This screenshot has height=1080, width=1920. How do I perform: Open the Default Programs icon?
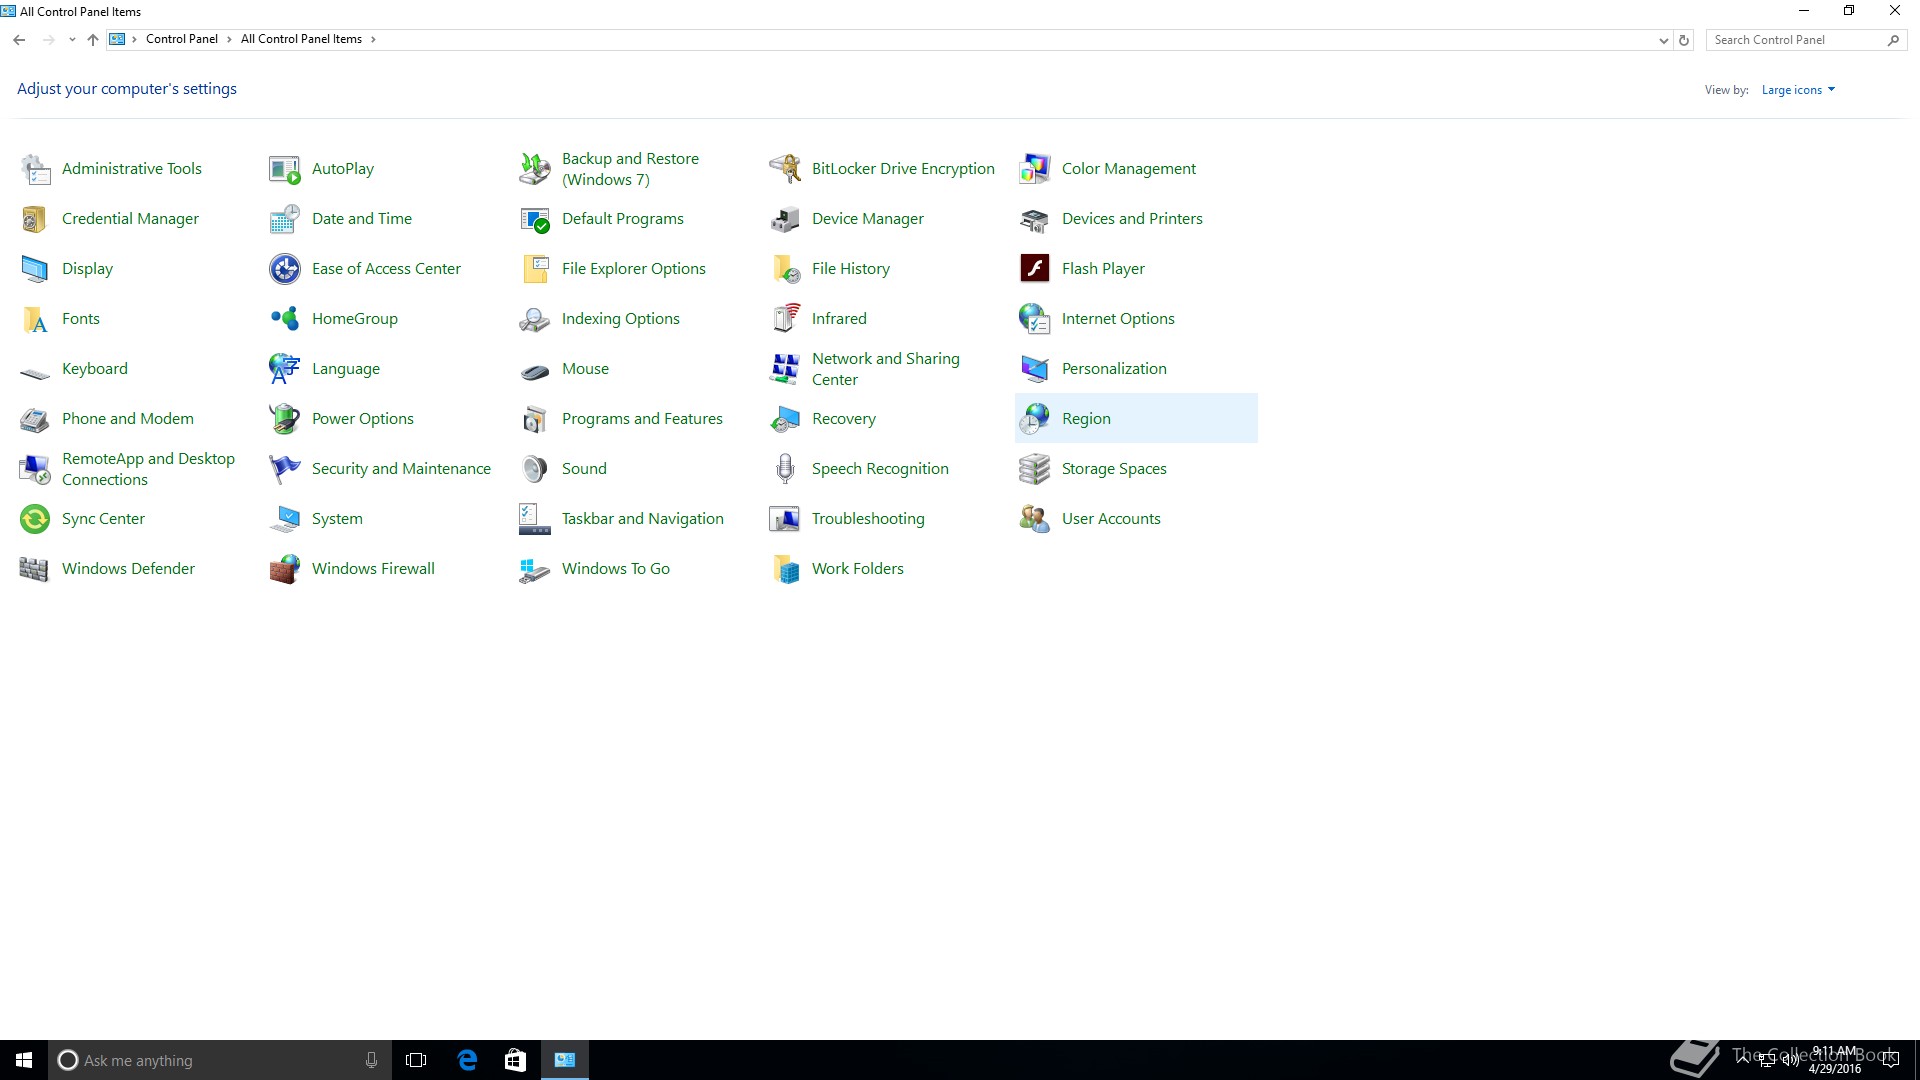tap(535, 219)
